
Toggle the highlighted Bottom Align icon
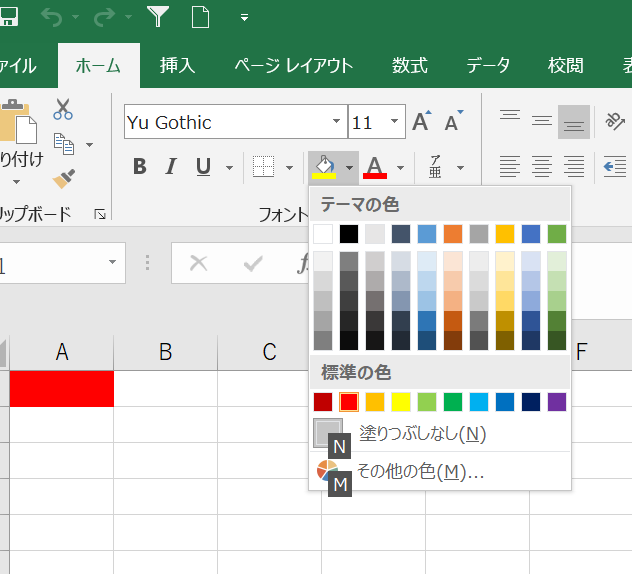tap(574, 122)
